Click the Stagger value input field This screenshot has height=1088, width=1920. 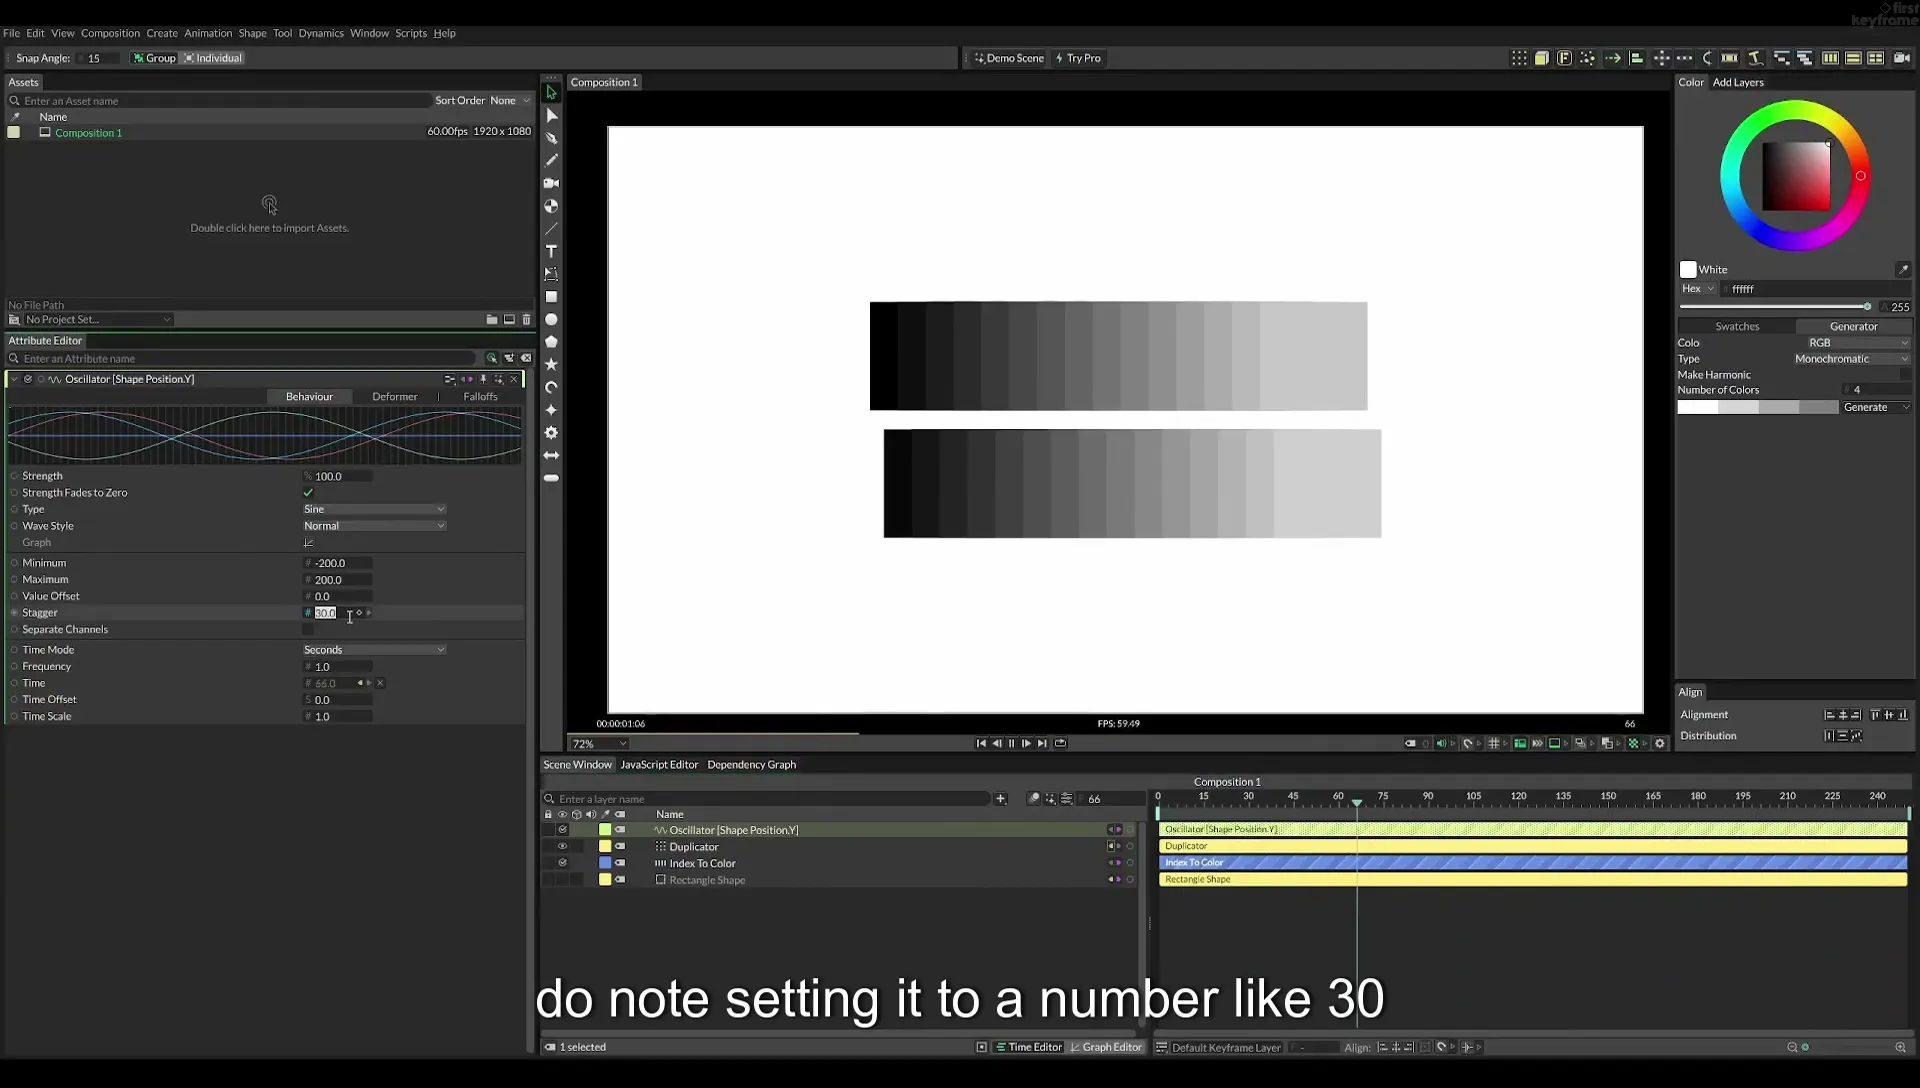coord(338,613)
